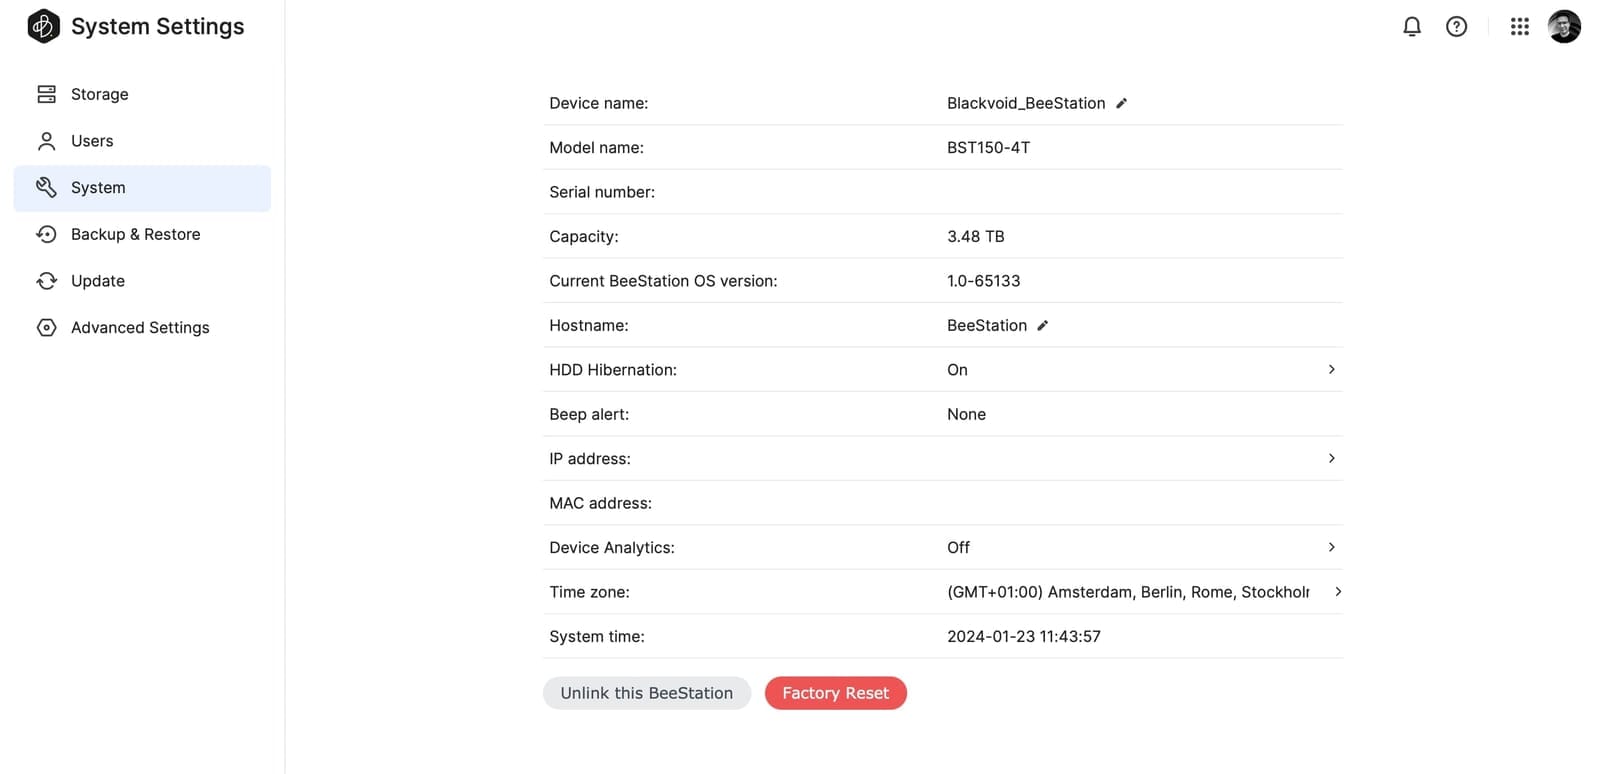The width and height of the screenshot is (1600, 774).
Task: Click the Update refresh icon
Action: 46,281
